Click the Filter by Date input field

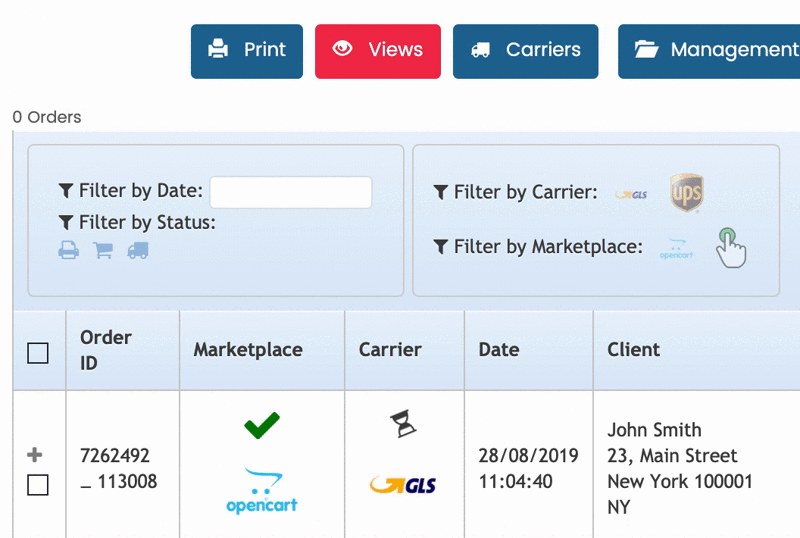coord(291,192)
